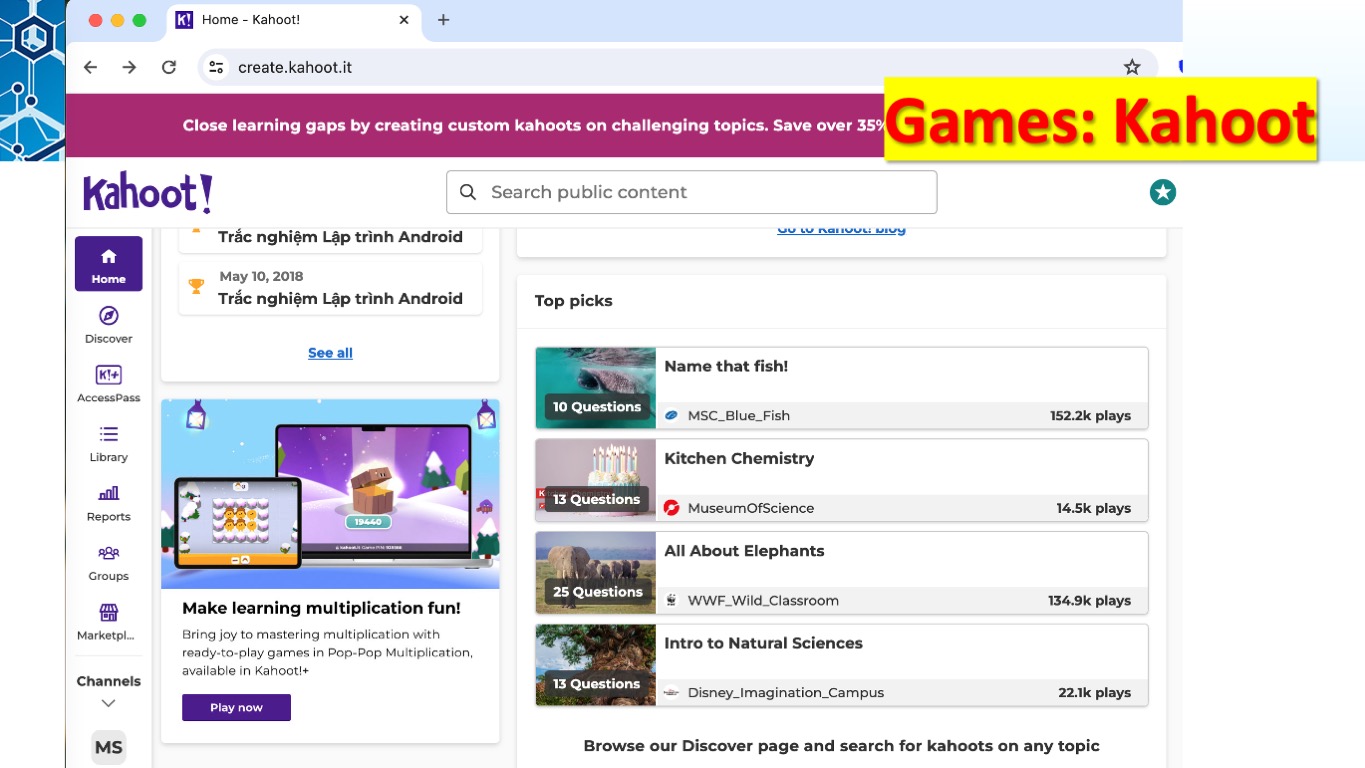This screenshot has width=1365, height=768.
Task: Click the green star upgrade icon
Action: (x=1162, y=192)
